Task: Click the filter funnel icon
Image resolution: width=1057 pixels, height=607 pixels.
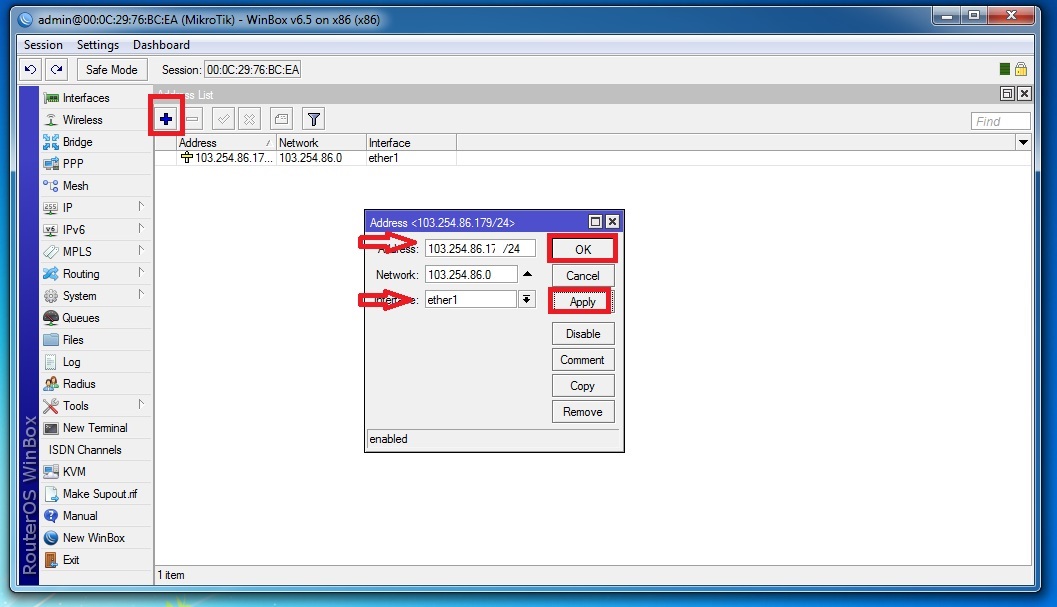Action: coord(313,119)
